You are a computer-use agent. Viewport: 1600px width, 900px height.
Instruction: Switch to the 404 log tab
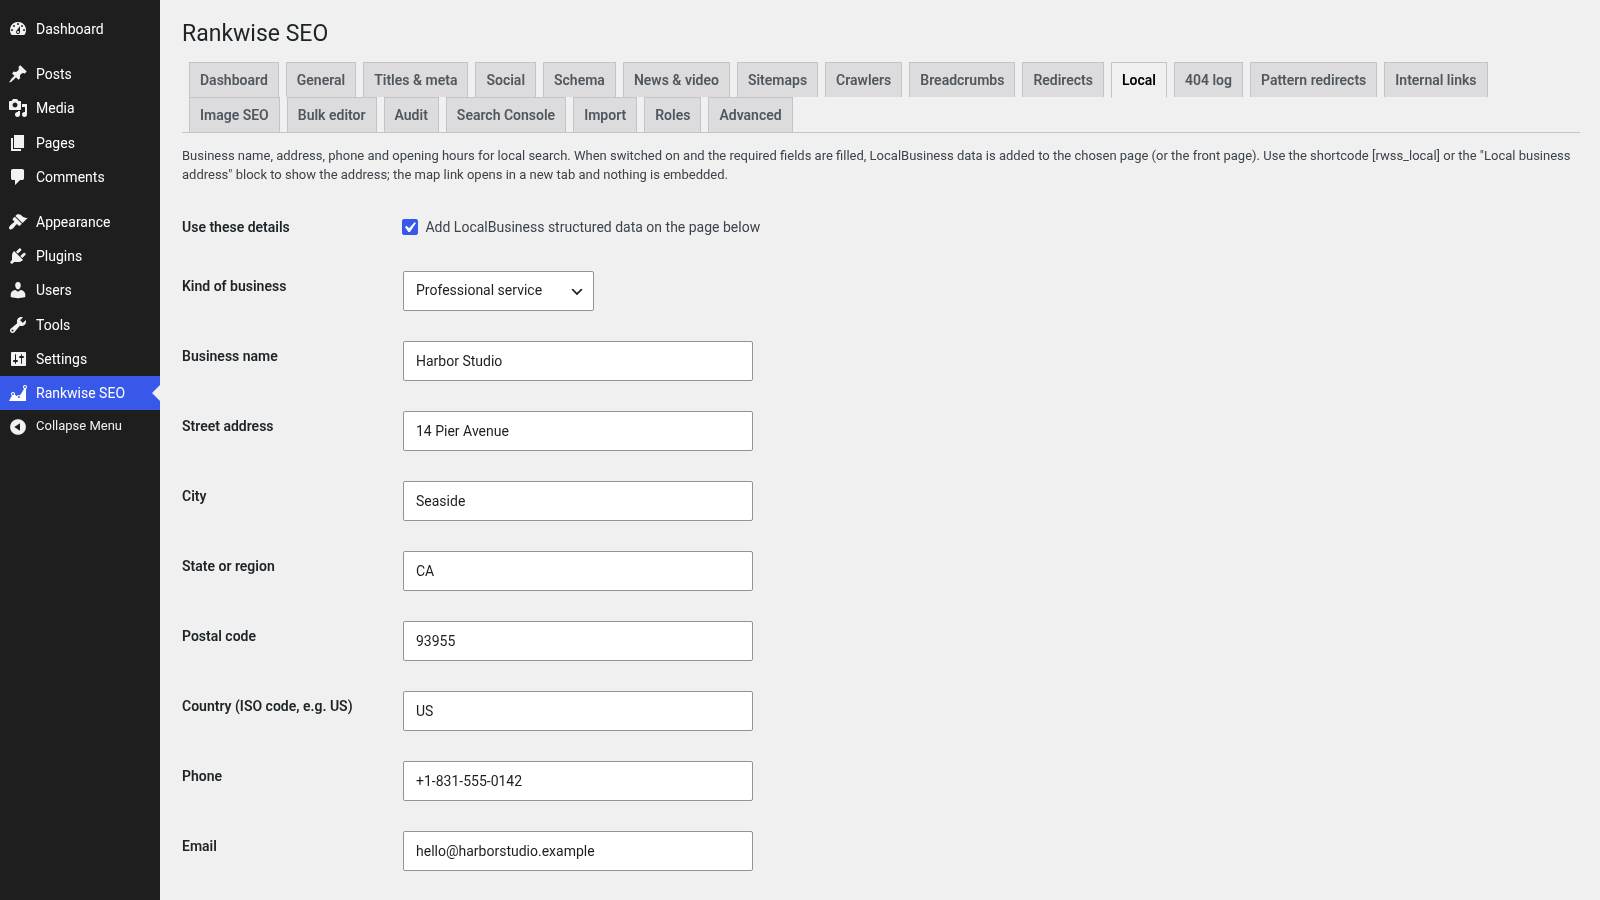pos(1208,80)
